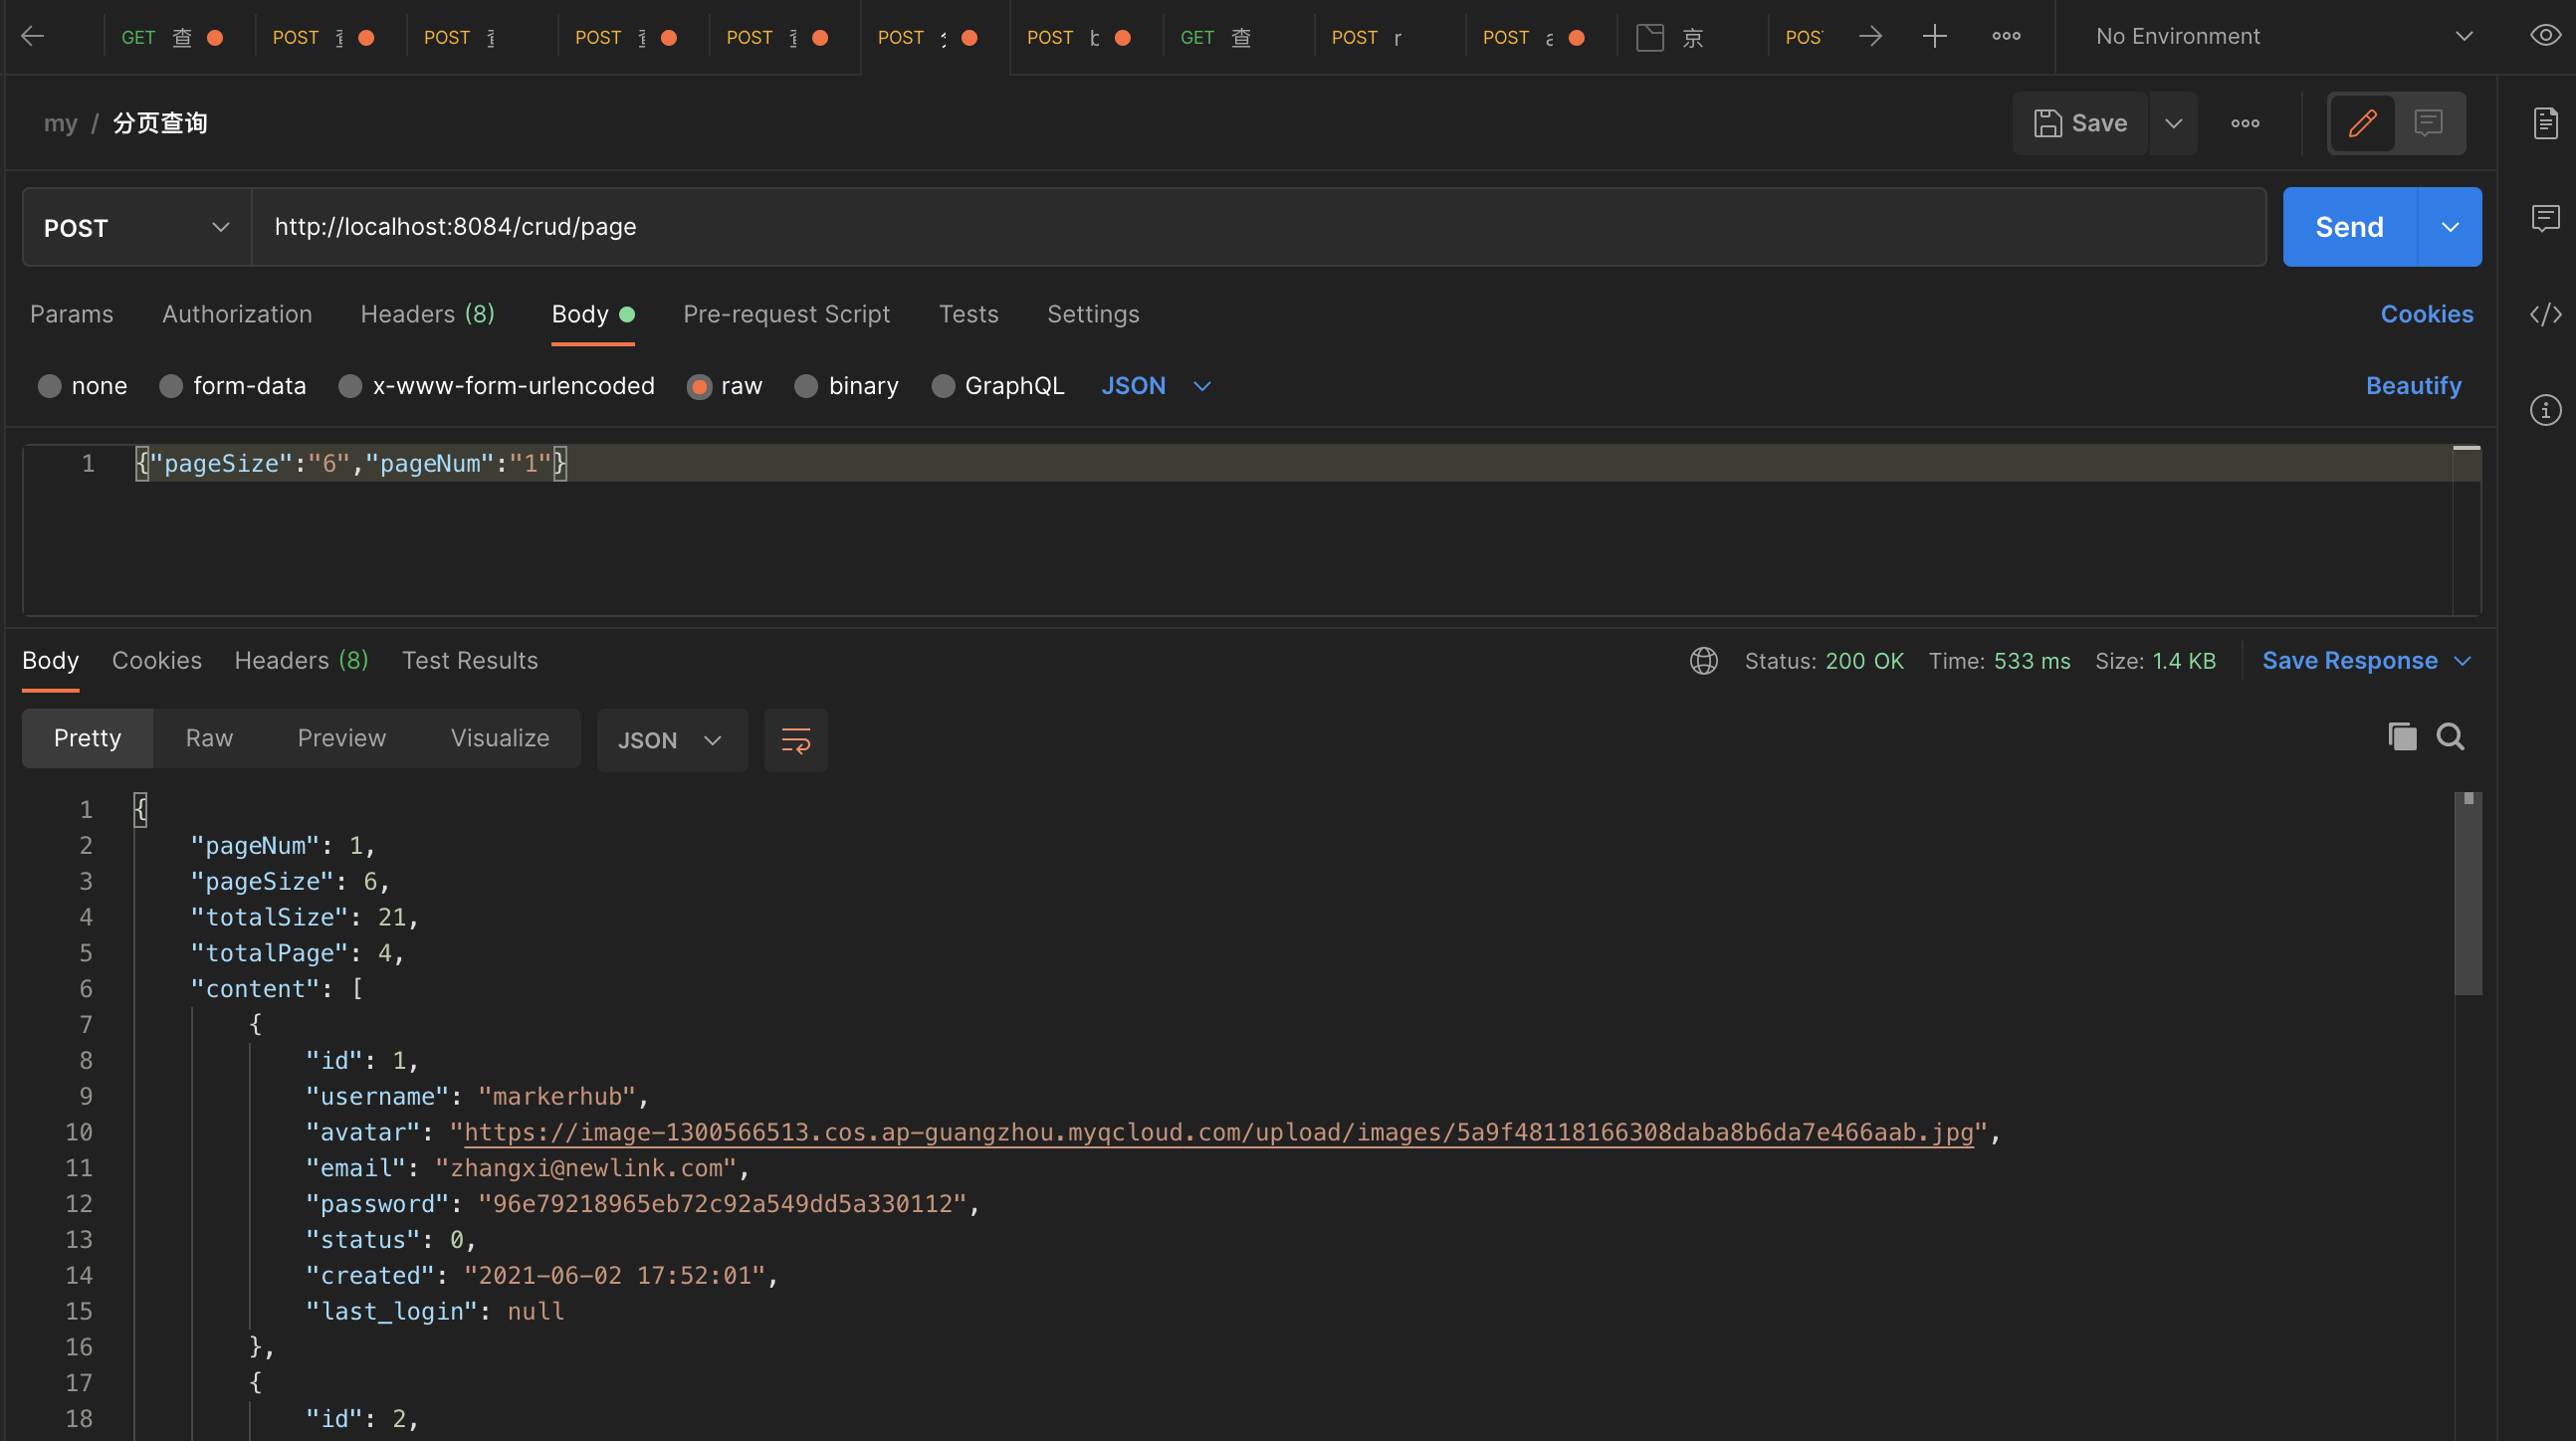Click the request info icon in the sidebar
The height and width of the screenshot is (1441, 2576).
(2545, 410)
